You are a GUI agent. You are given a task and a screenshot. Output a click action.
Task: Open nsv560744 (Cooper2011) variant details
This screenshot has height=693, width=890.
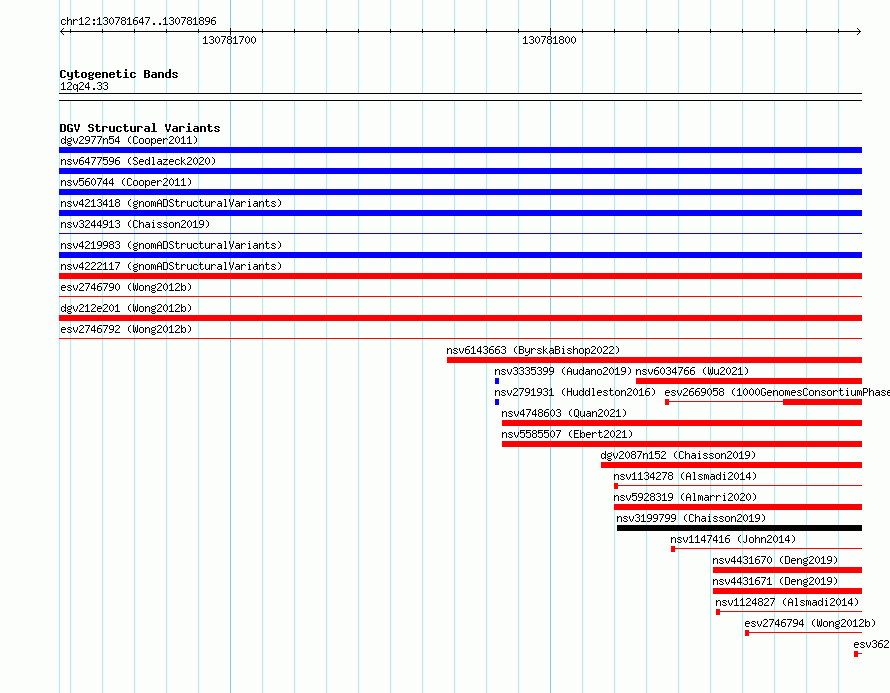pos(126,182)
